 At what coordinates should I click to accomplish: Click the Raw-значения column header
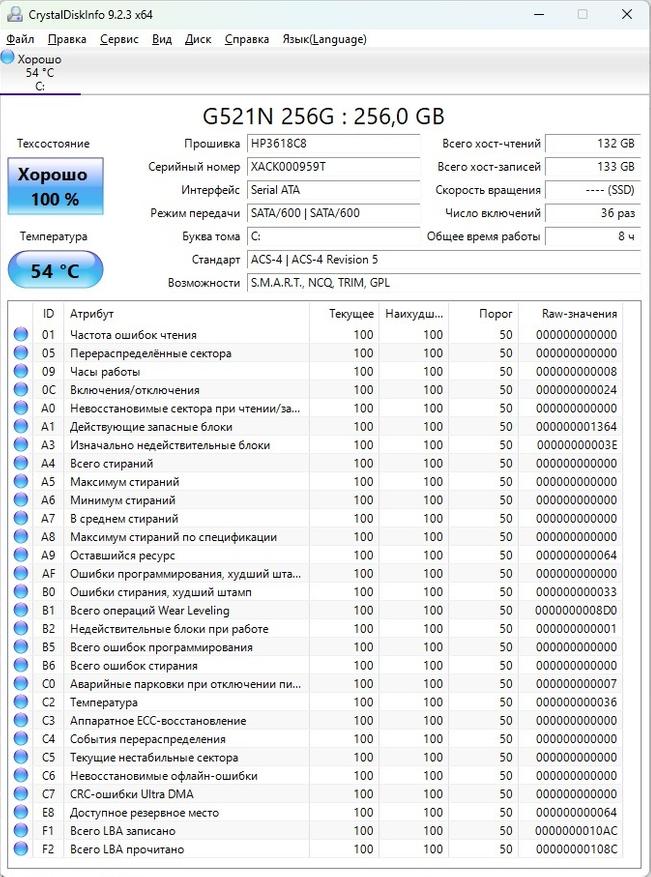click(570, 314)
